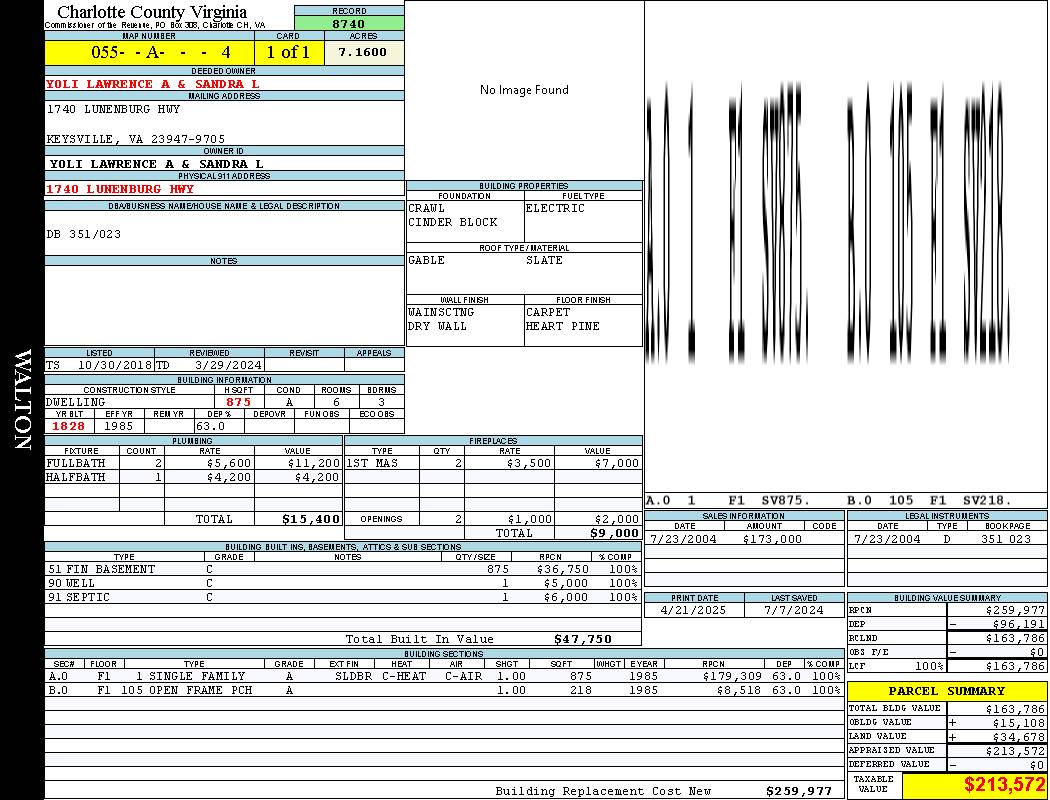Click the card value 1 of 1
The height and width of the screenshot is (800, 1050).
pos(289,52)
